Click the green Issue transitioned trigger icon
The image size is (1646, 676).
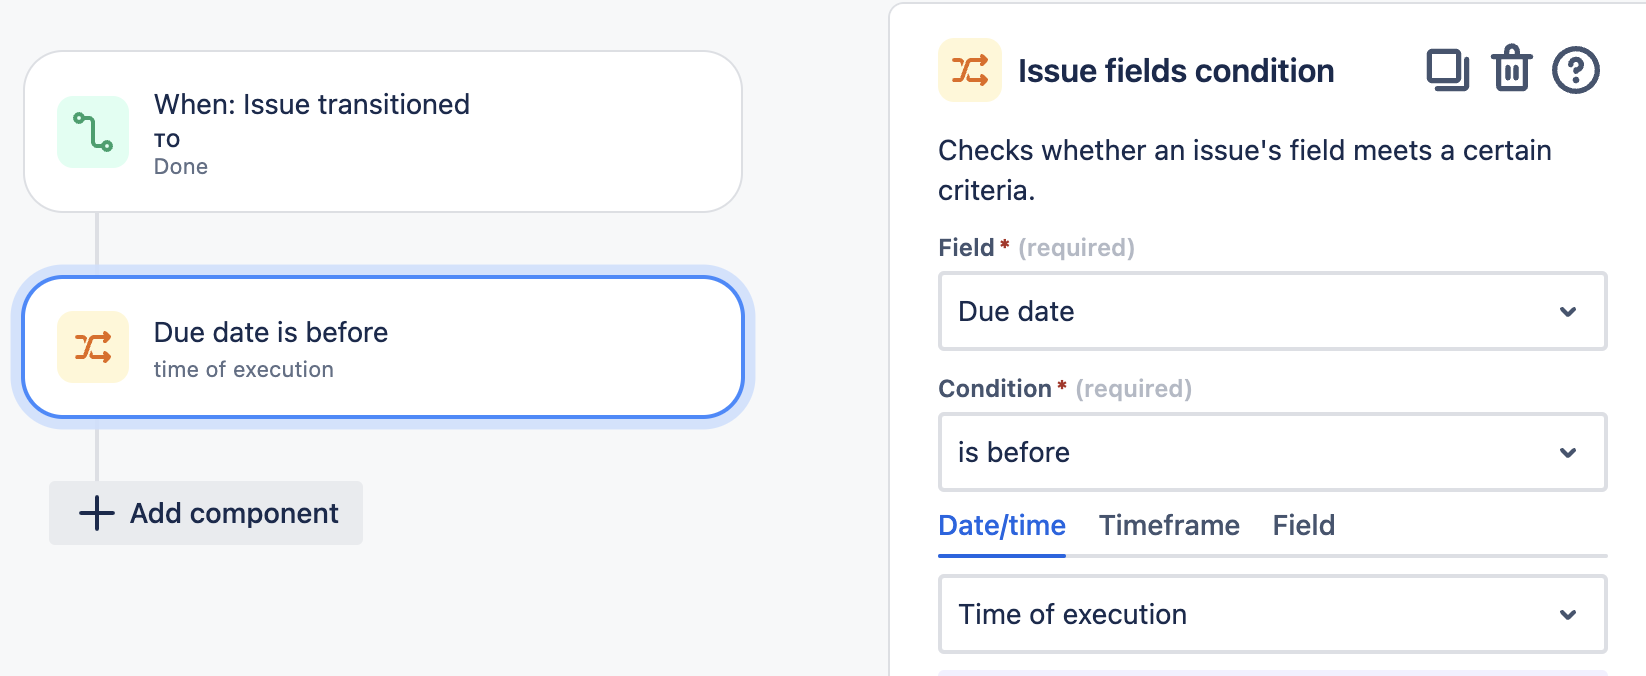click(x=93, y=132)
